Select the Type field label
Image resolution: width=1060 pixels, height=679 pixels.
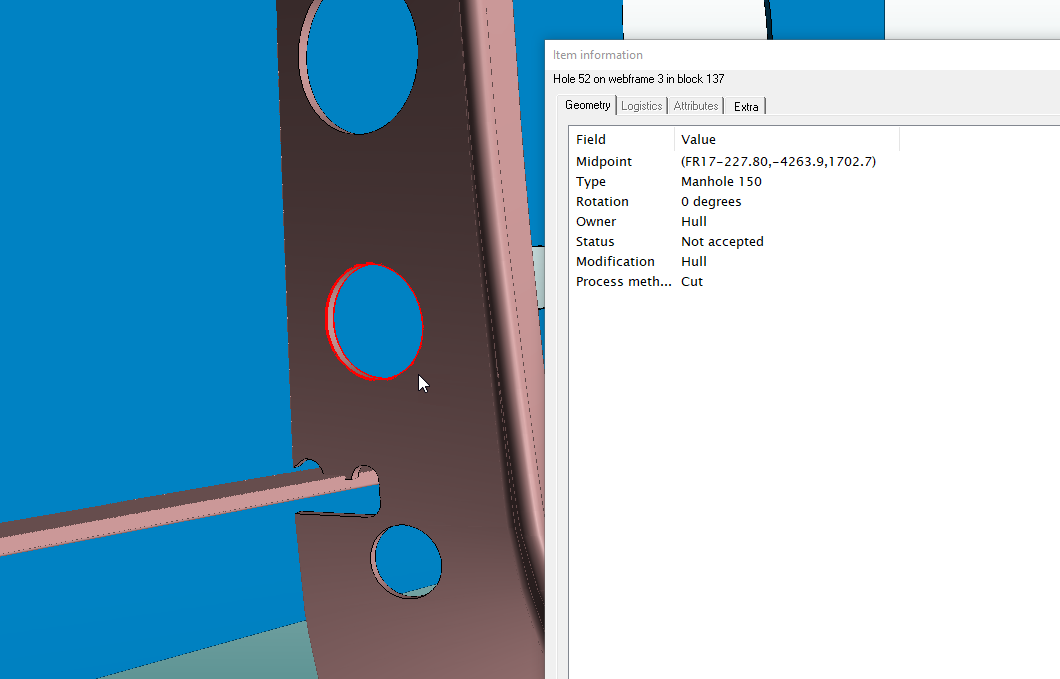click(591, 182)
